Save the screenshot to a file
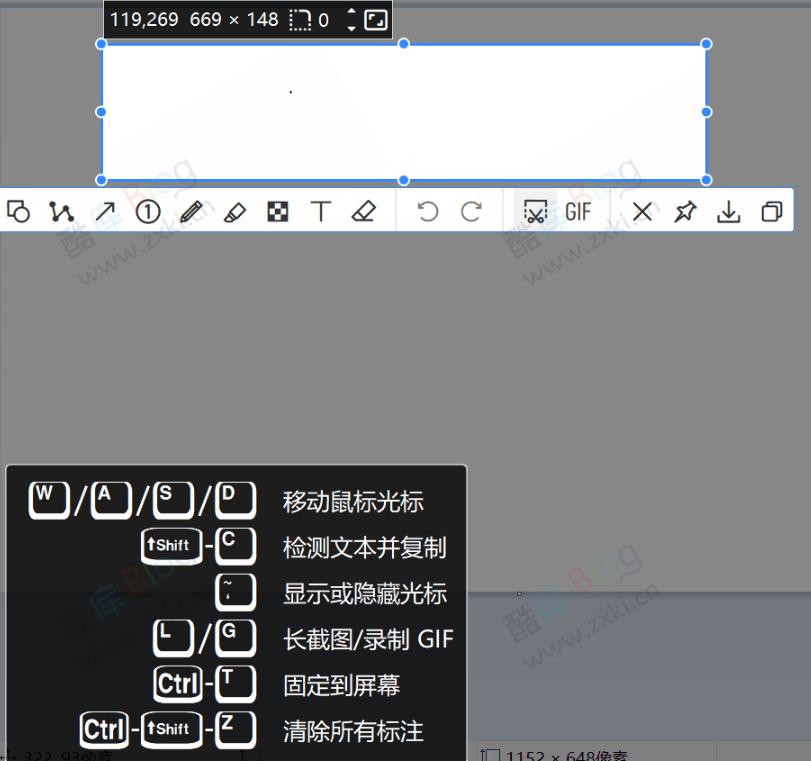The width and height of the screenshot is (811, 761). click(729, 211)
